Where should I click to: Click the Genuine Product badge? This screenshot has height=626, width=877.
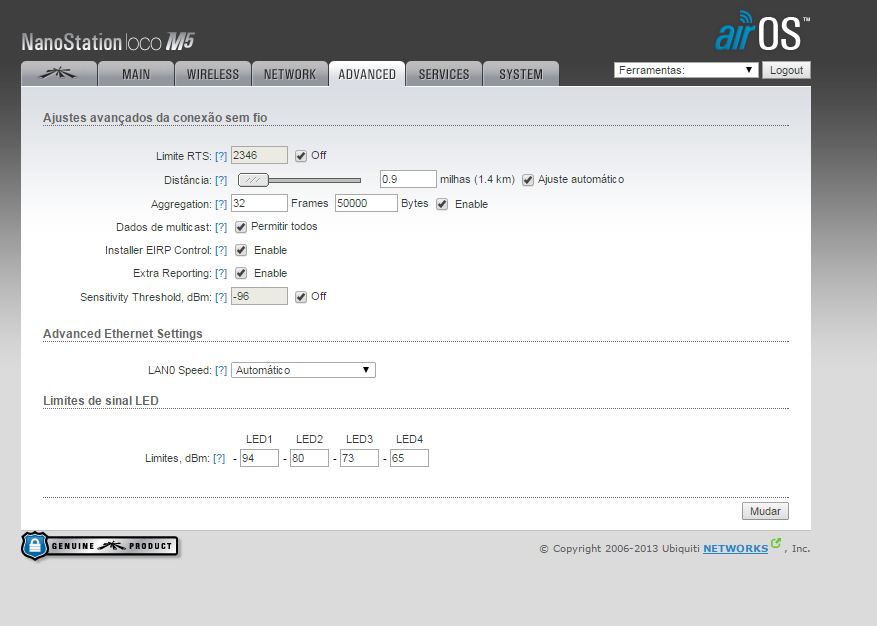[x=100, y=546]
